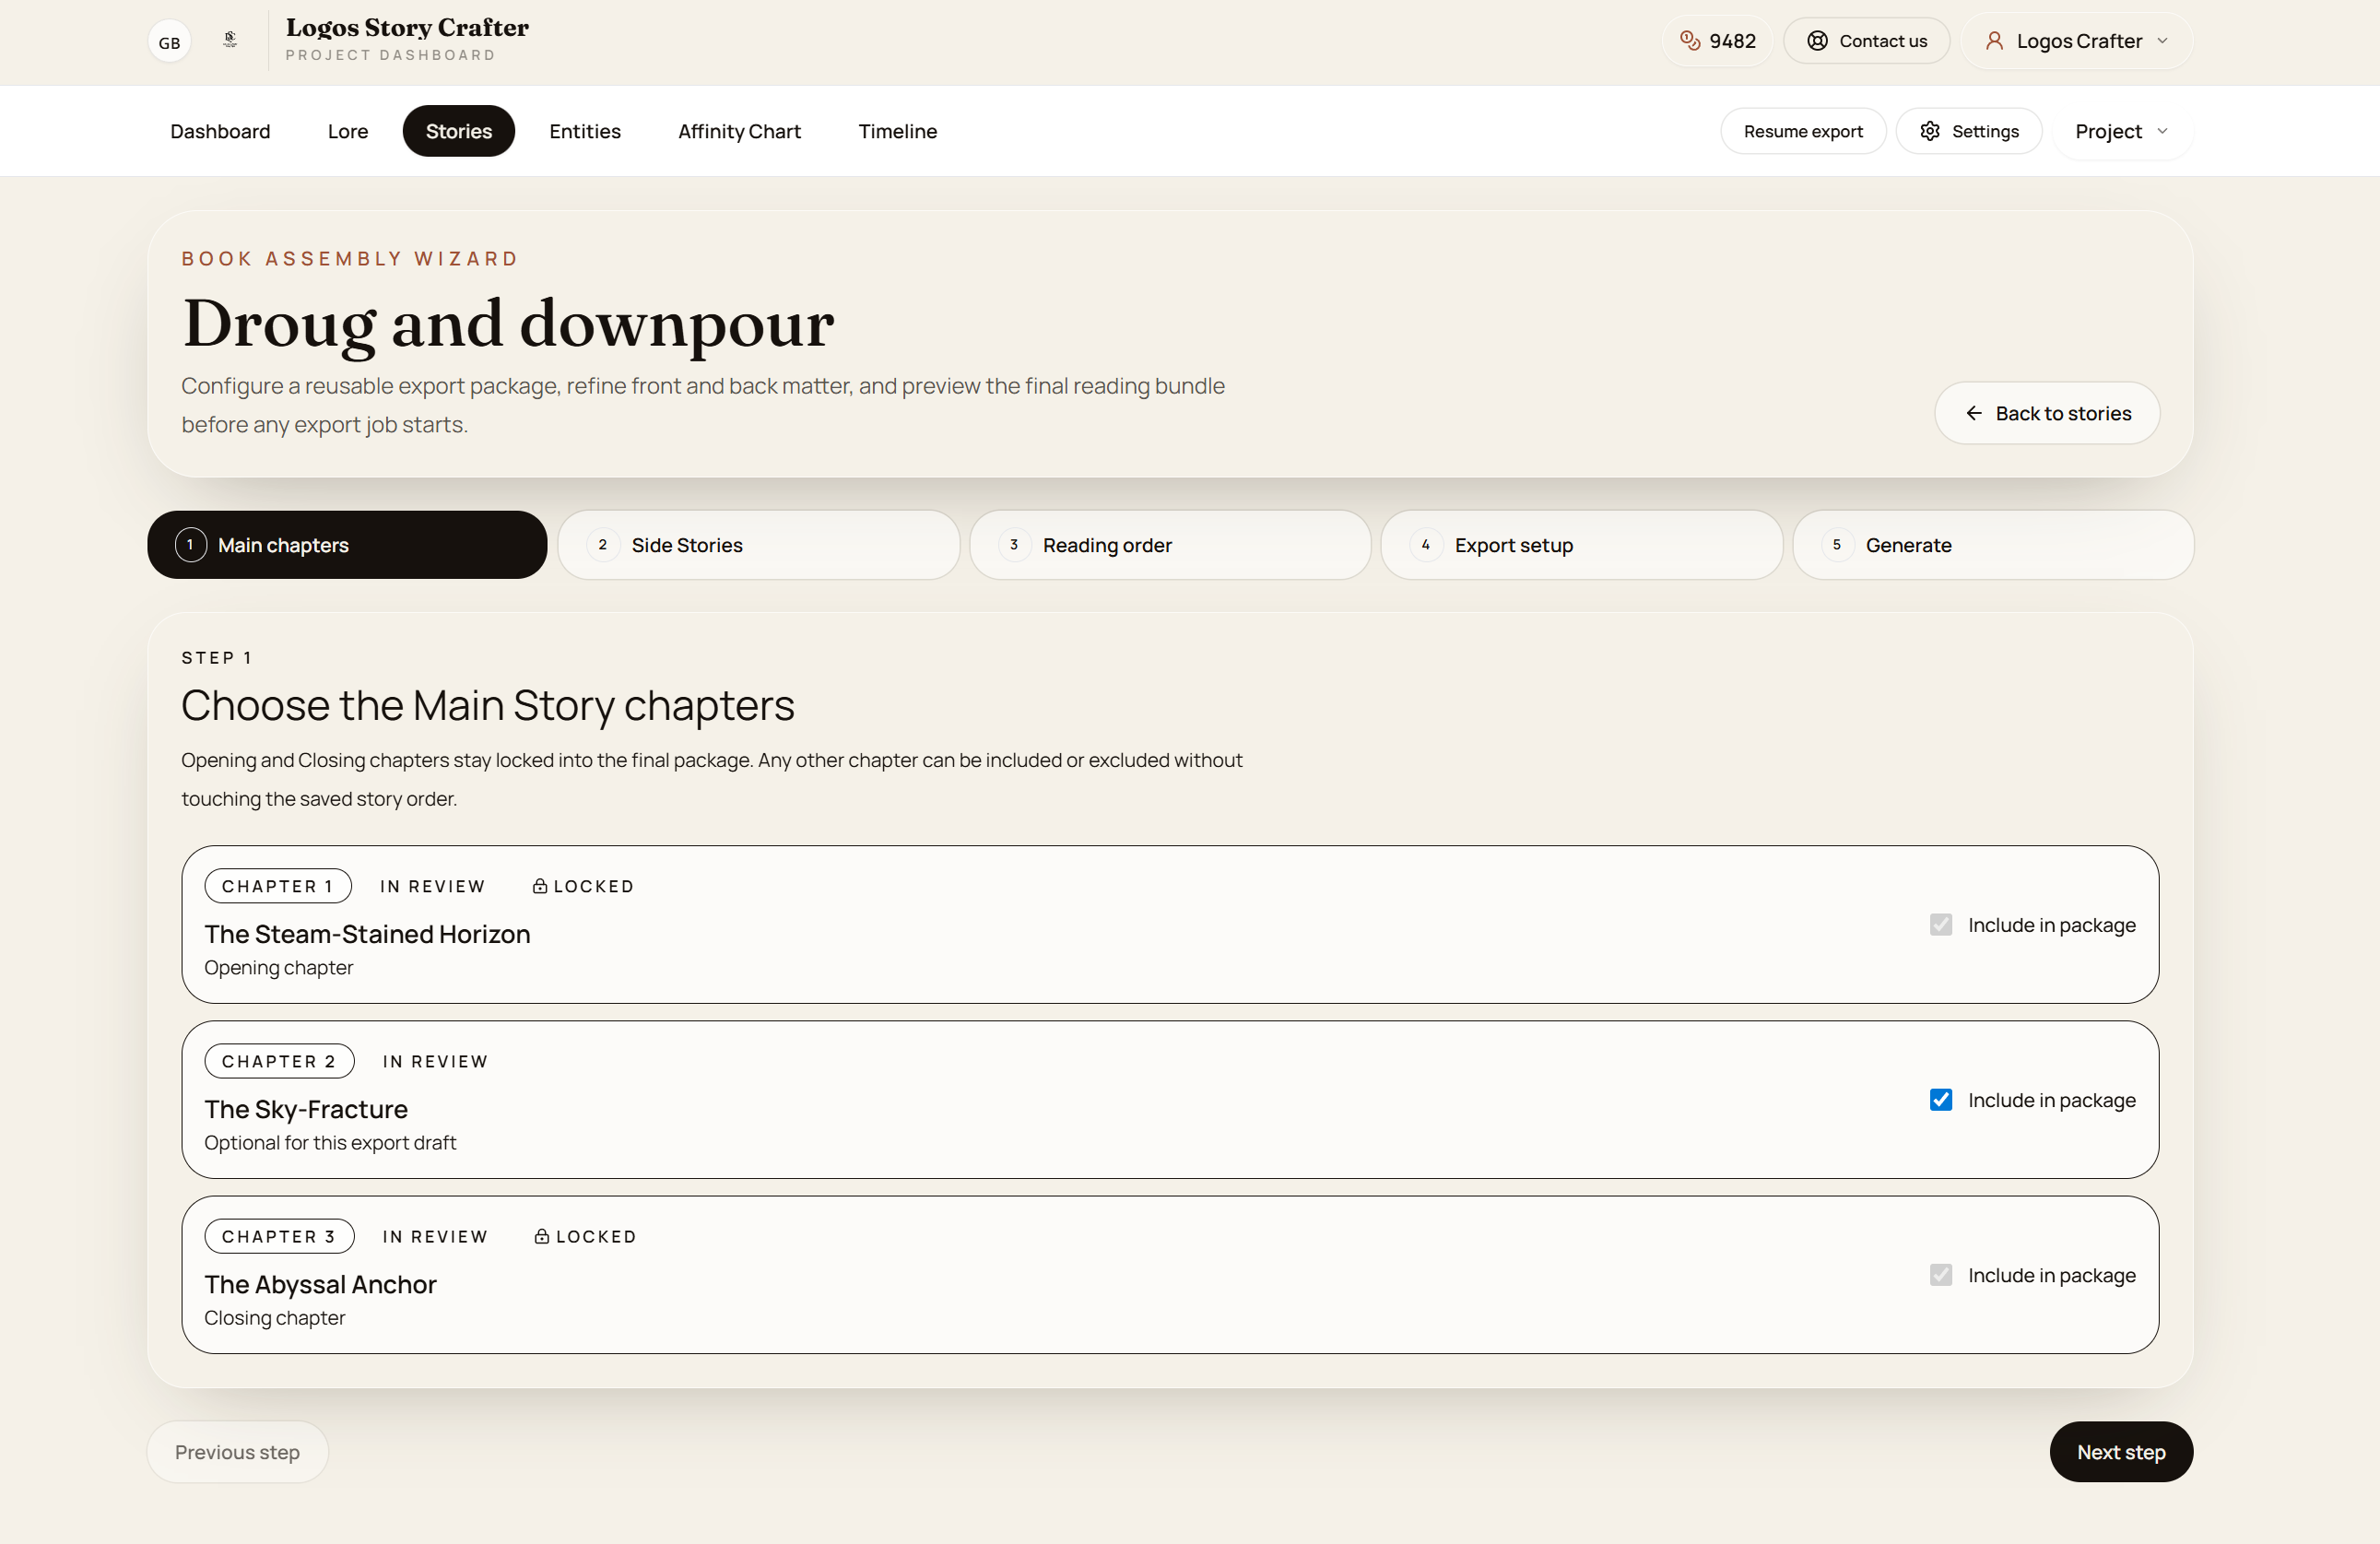Open Settings
2380x1544 pixels.
click(1969, 131)
